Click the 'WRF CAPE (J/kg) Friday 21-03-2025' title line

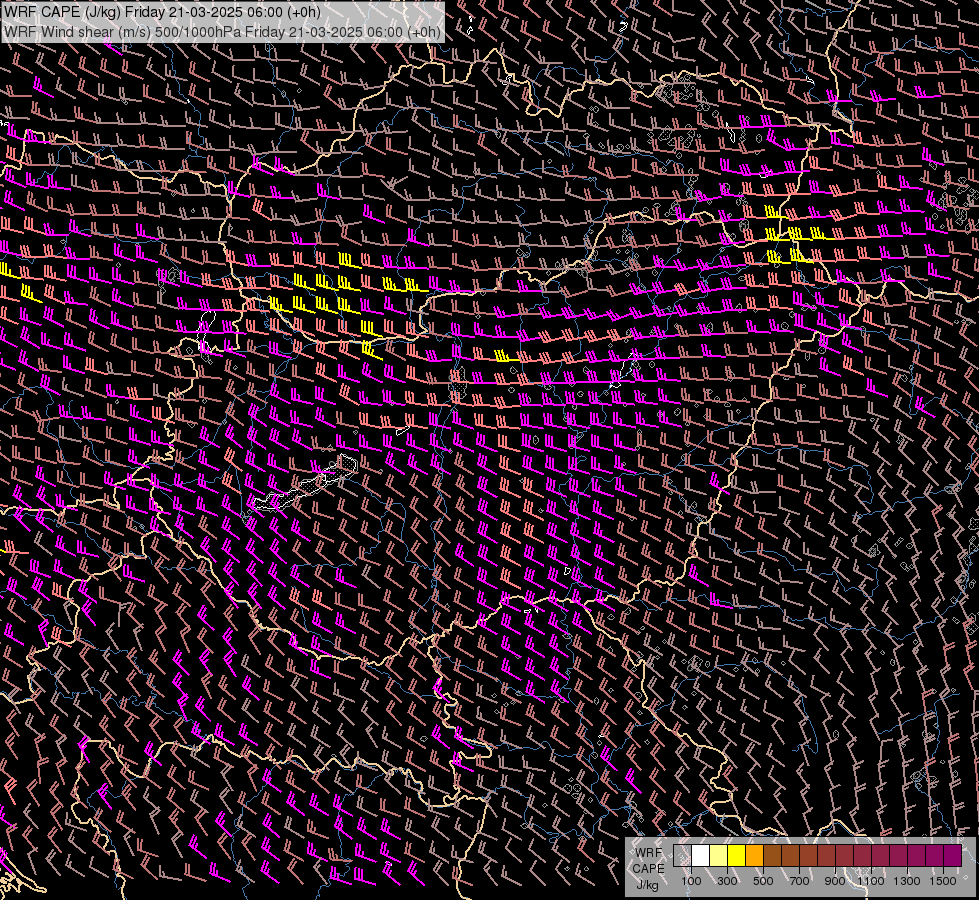click(163, 12)
